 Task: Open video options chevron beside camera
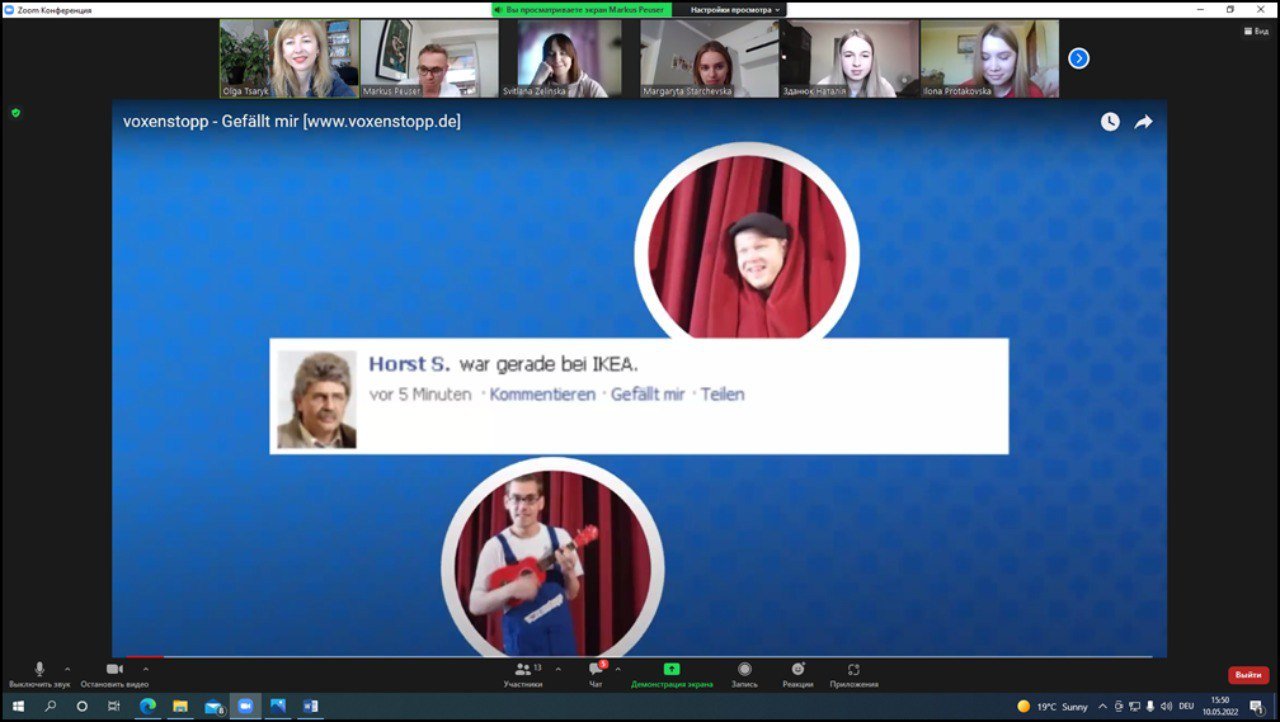[146, 669]
